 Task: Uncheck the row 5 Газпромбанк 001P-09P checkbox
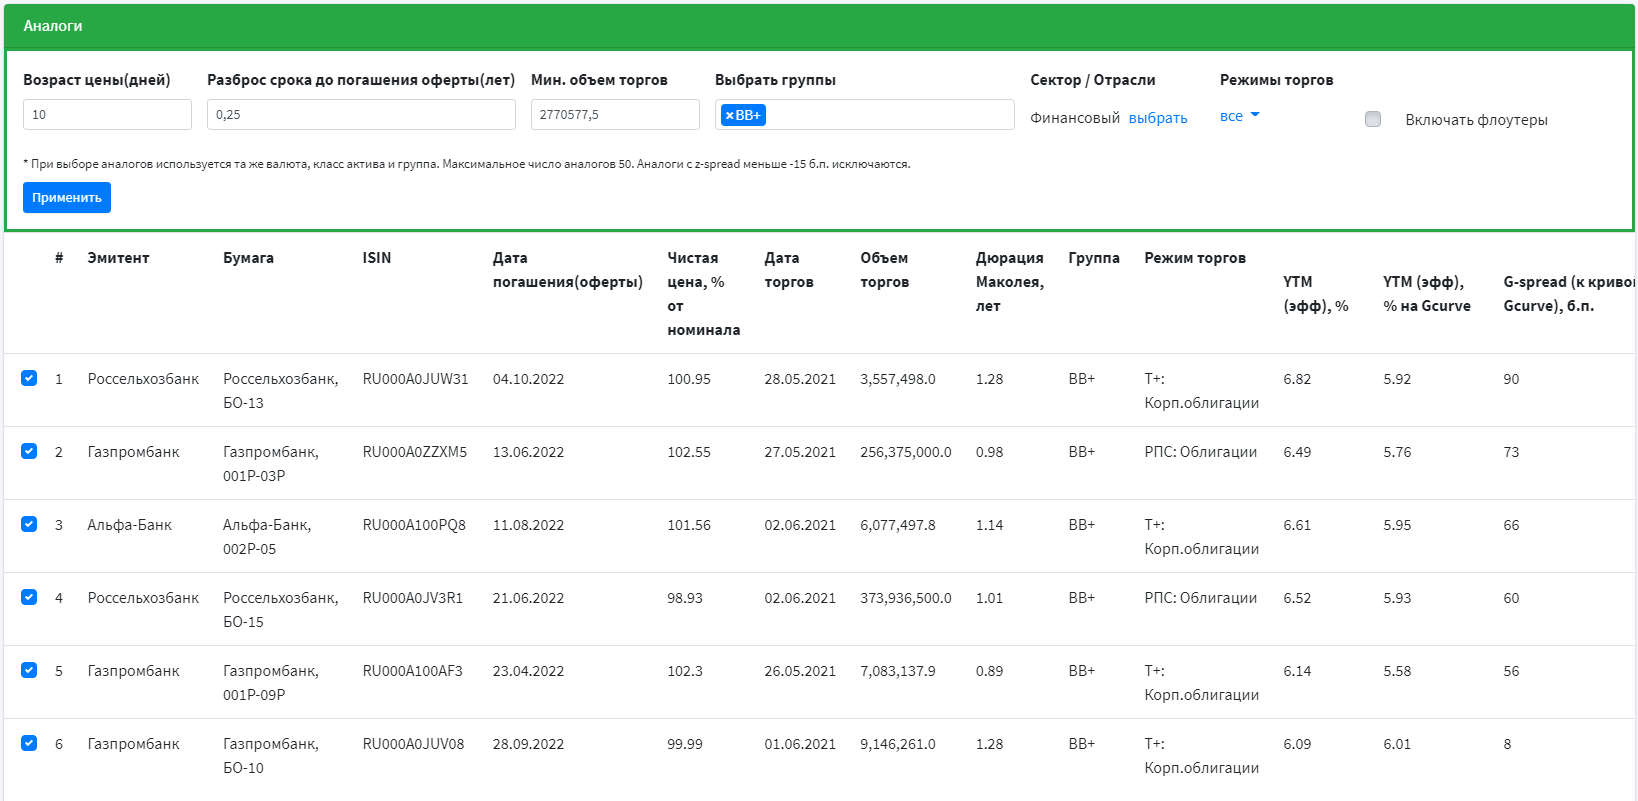coord(29,670)
